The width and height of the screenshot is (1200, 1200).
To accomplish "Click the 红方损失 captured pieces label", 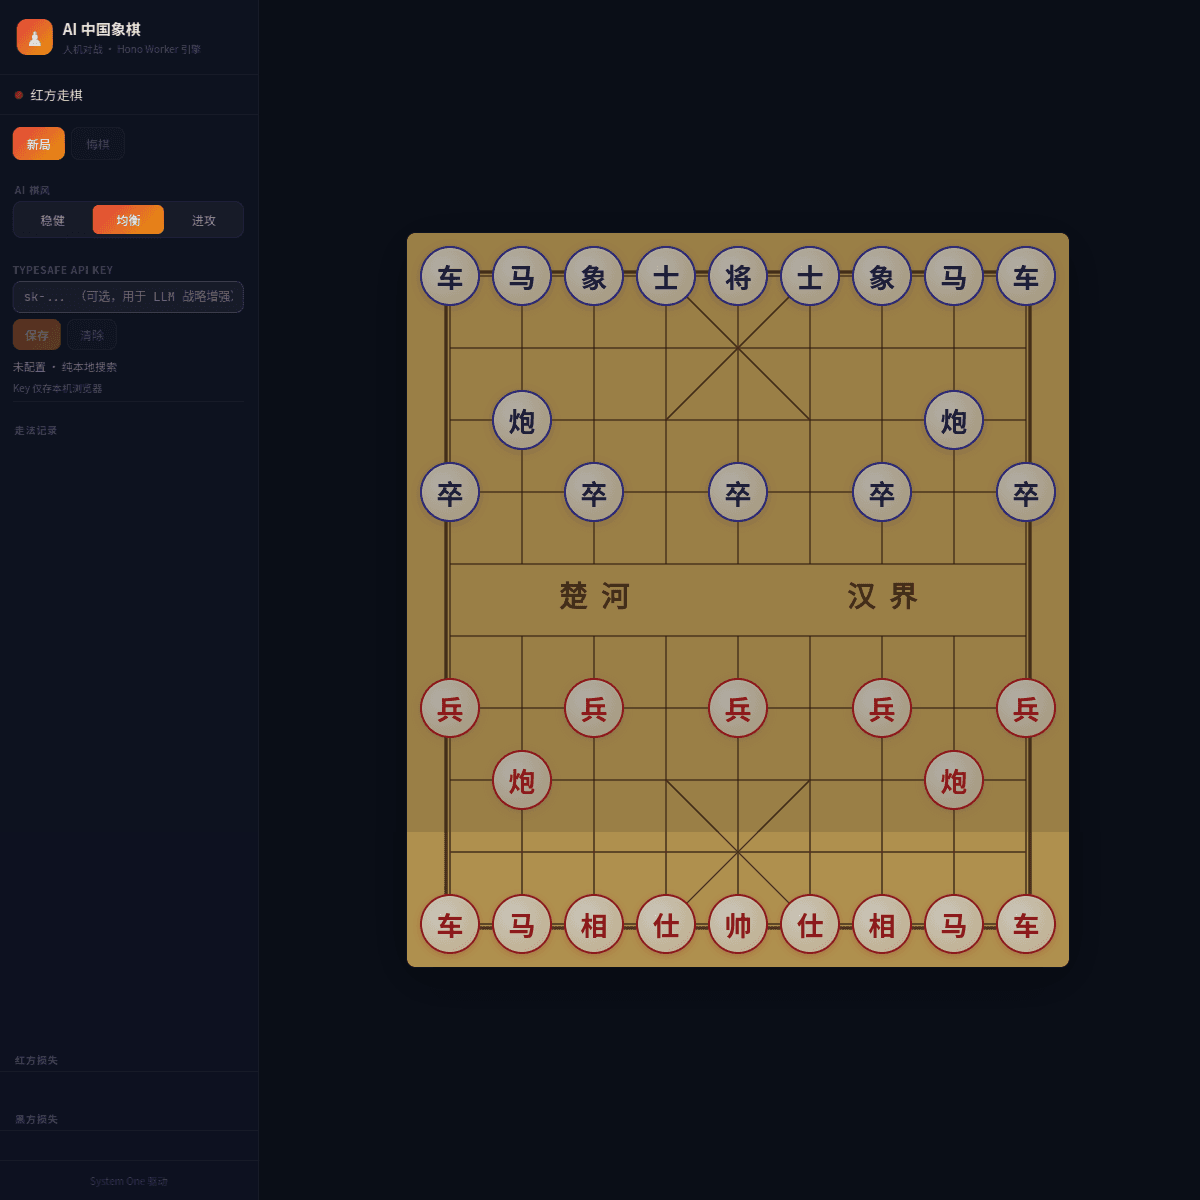I will pyautogui.click(x=36, y=1060).
